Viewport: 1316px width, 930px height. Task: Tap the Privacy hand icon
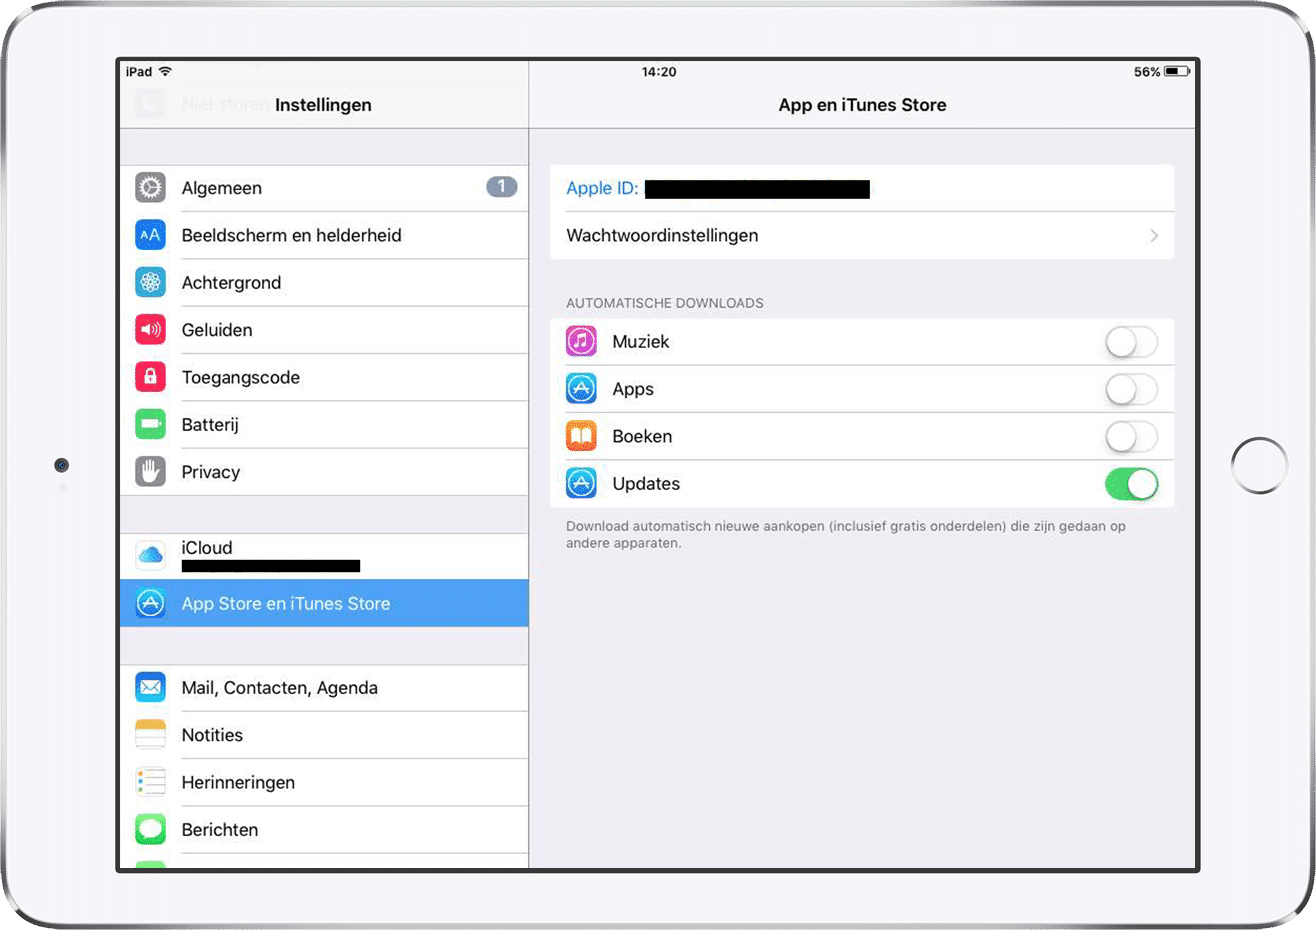pos(150,472)
